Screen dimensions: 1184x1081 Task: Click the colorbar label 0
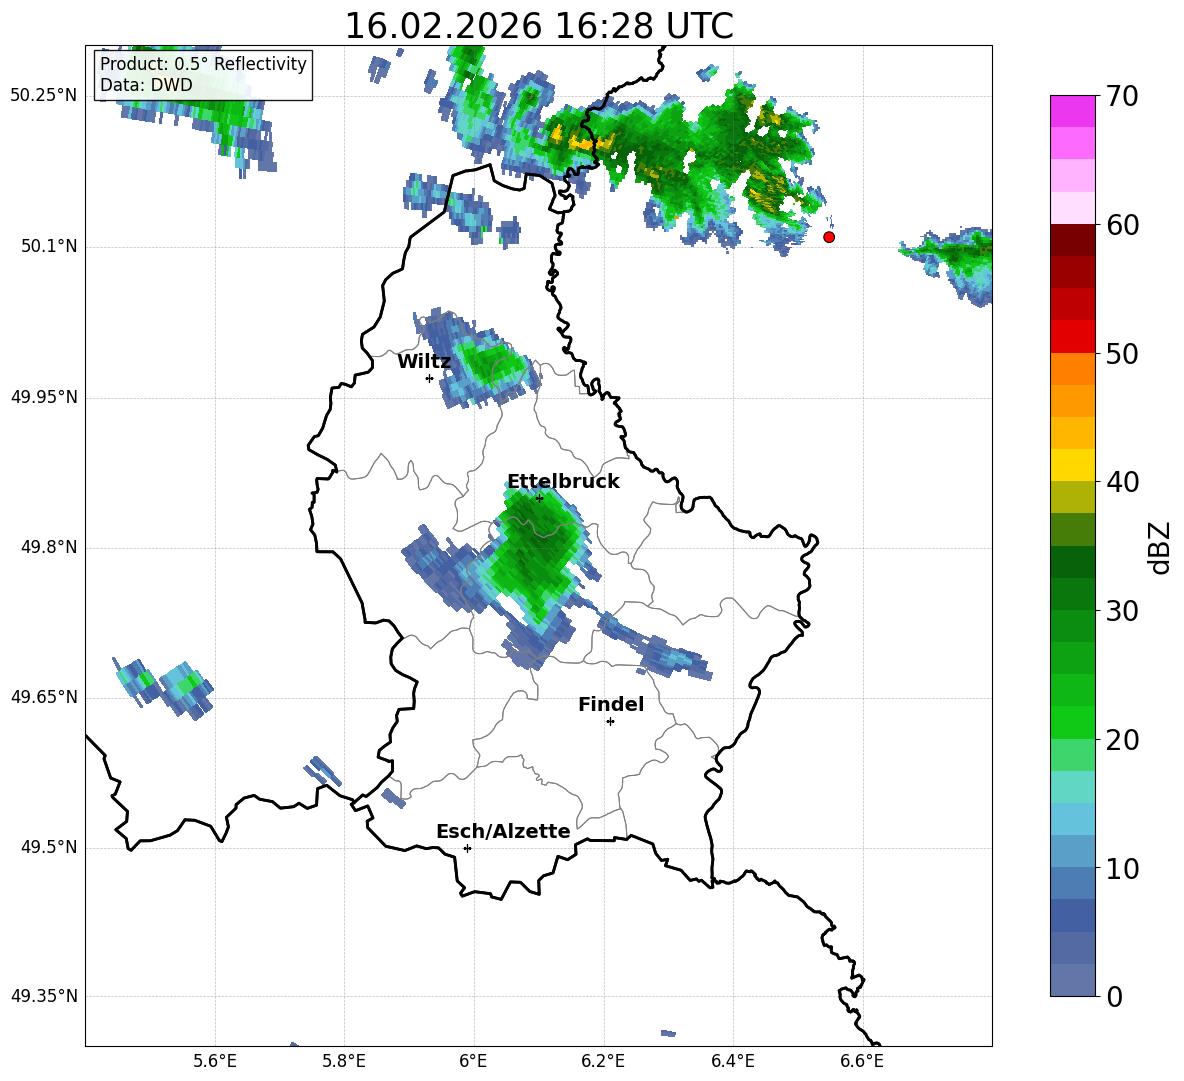pyautogui.click(x=1114, y=997)
